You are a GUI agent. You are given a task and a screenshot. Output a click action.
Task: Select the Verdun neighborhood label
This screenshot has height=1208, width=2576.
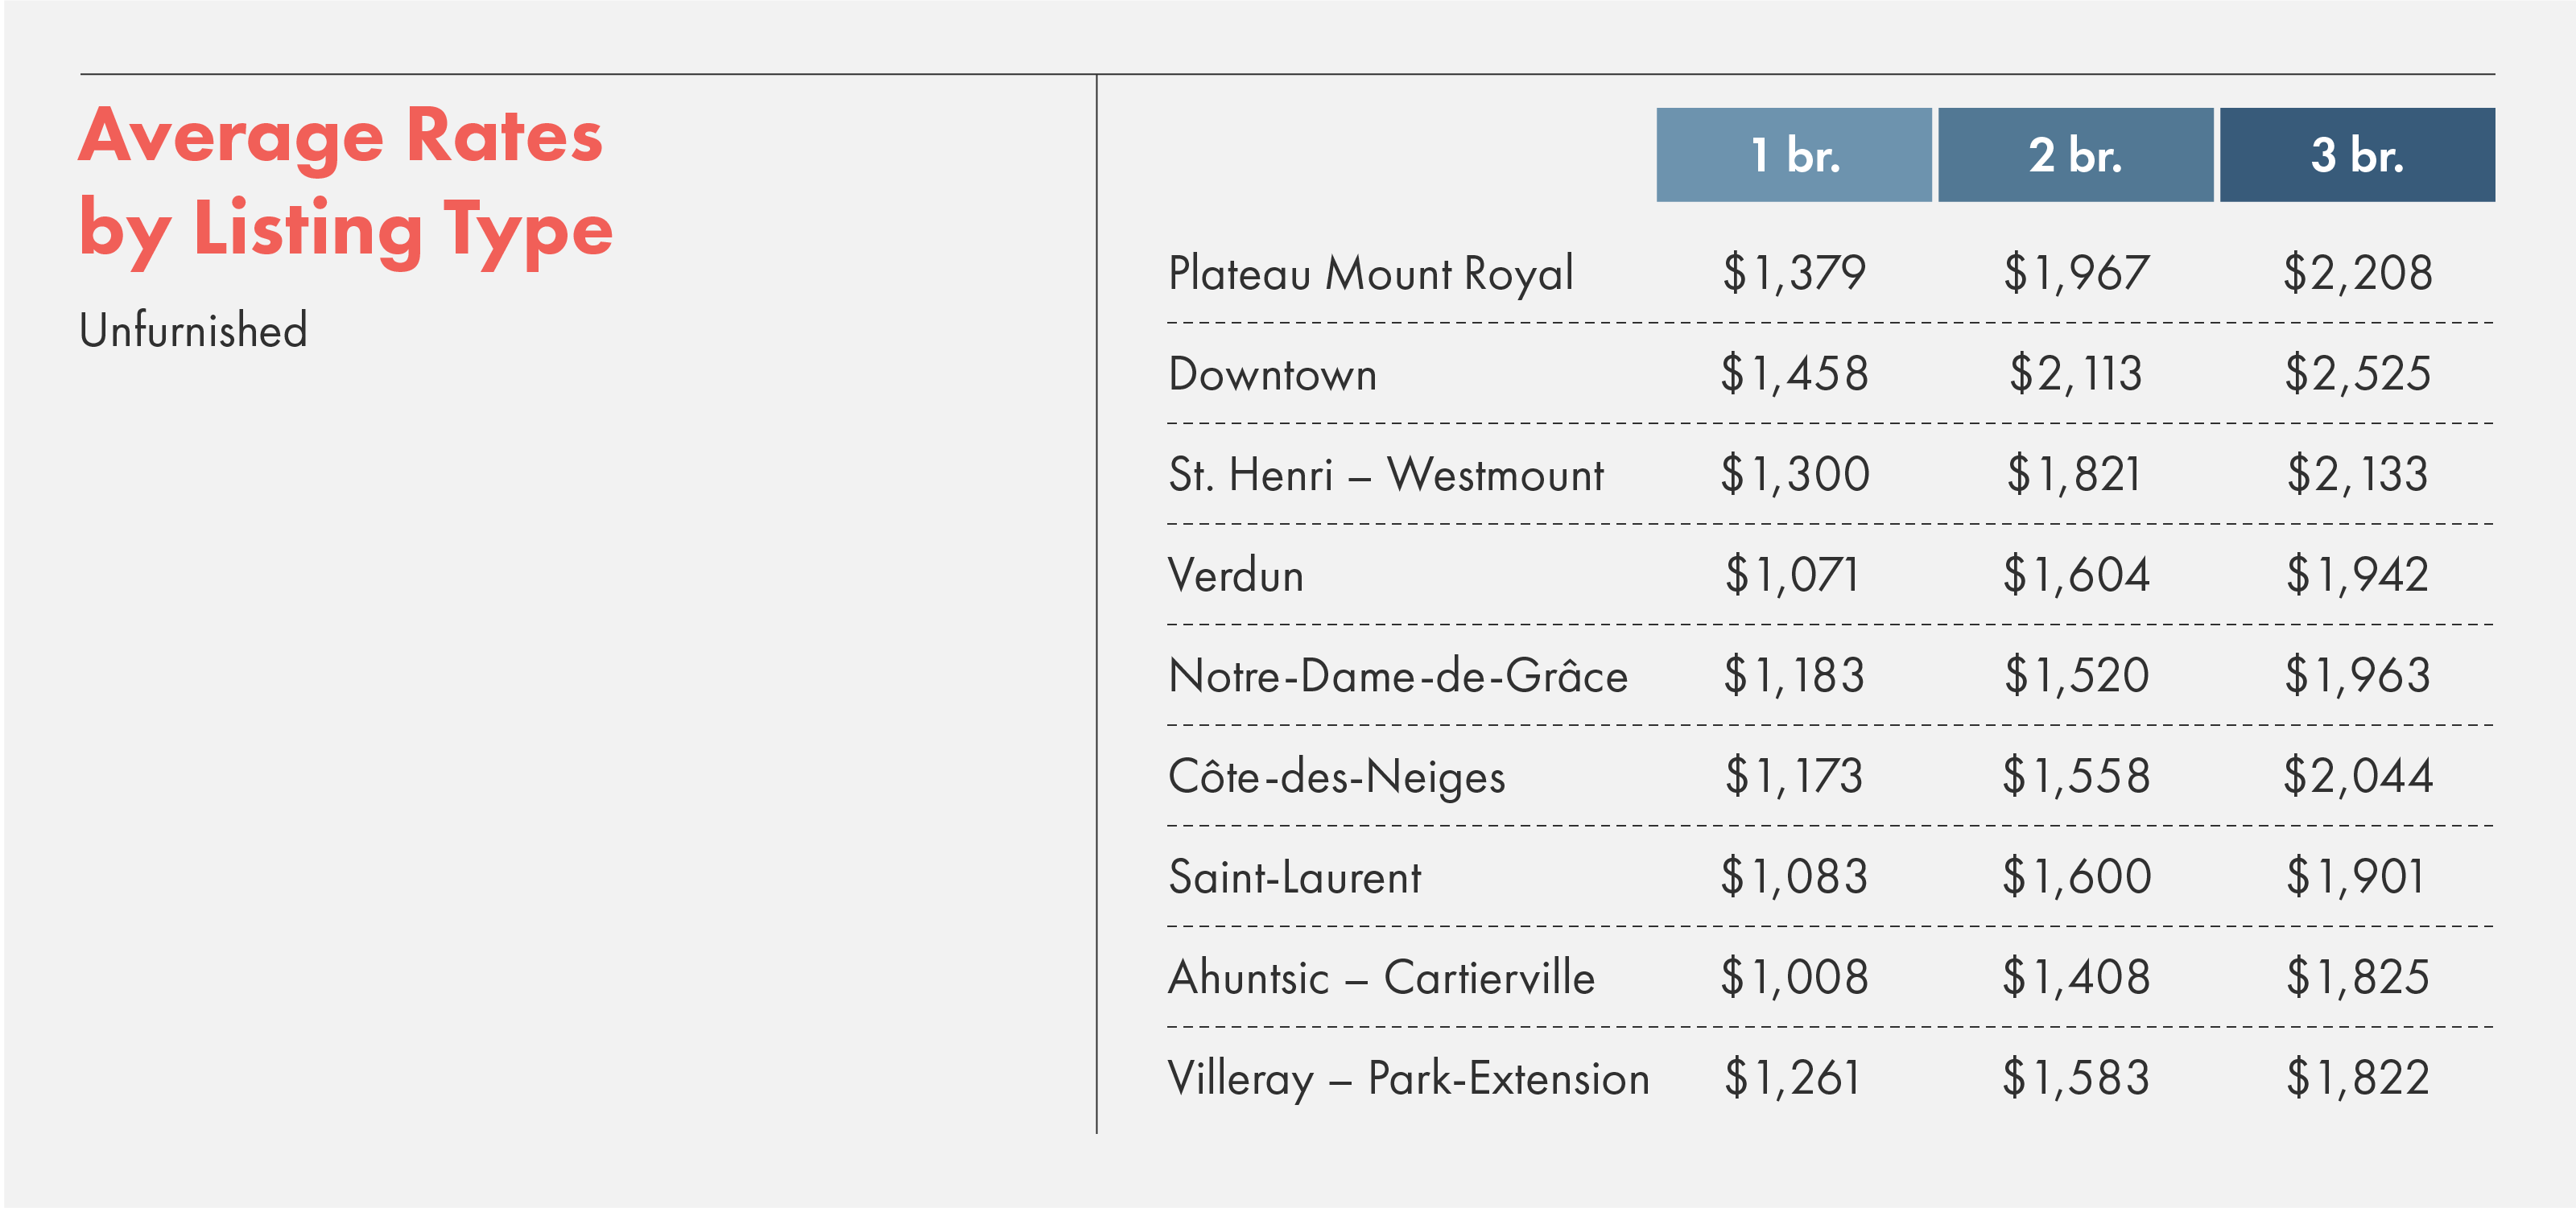coord(1236,575)
